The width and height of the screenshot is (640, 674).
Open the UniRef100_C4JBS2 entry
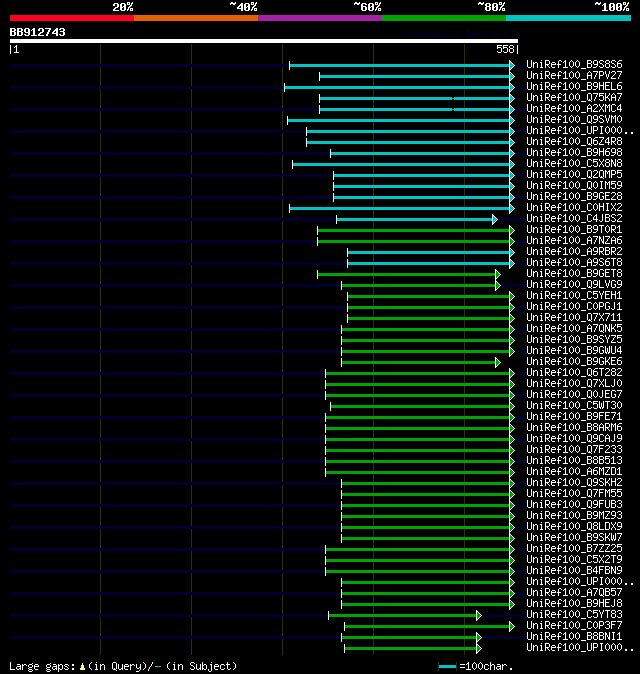tap(574, 219)
